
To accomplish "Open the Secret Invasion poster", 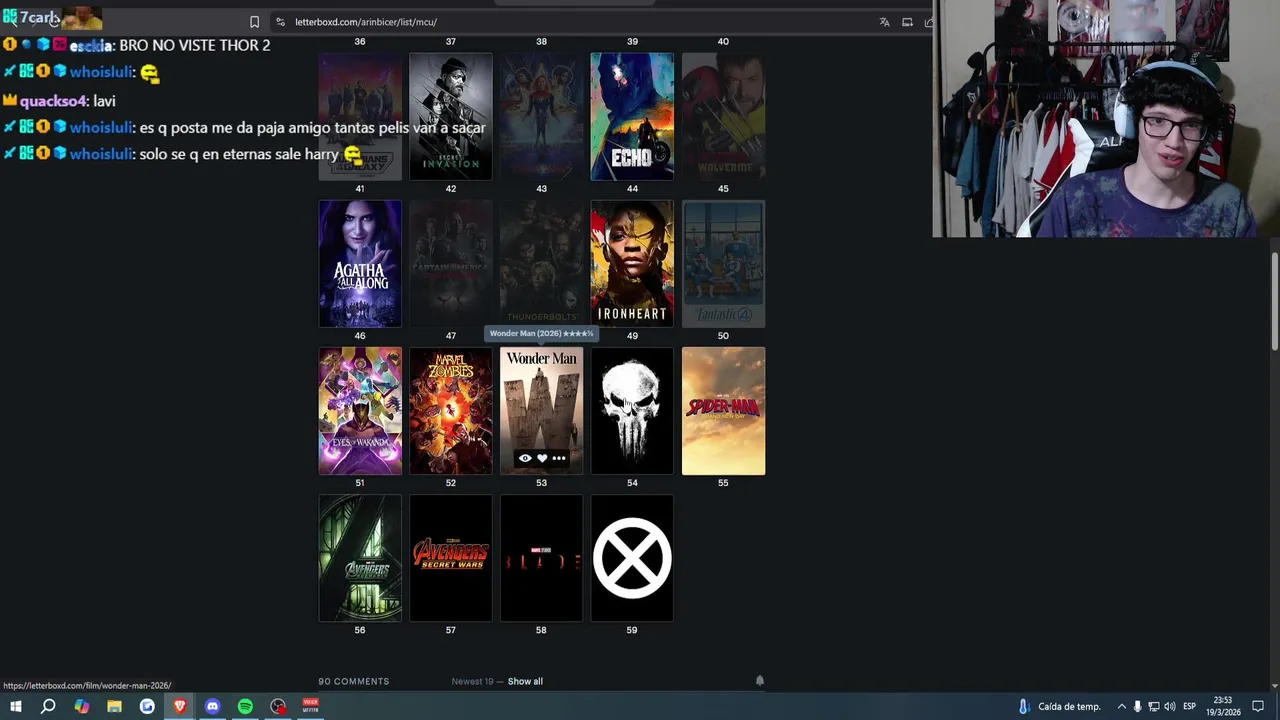I will [x=451, y=116].
